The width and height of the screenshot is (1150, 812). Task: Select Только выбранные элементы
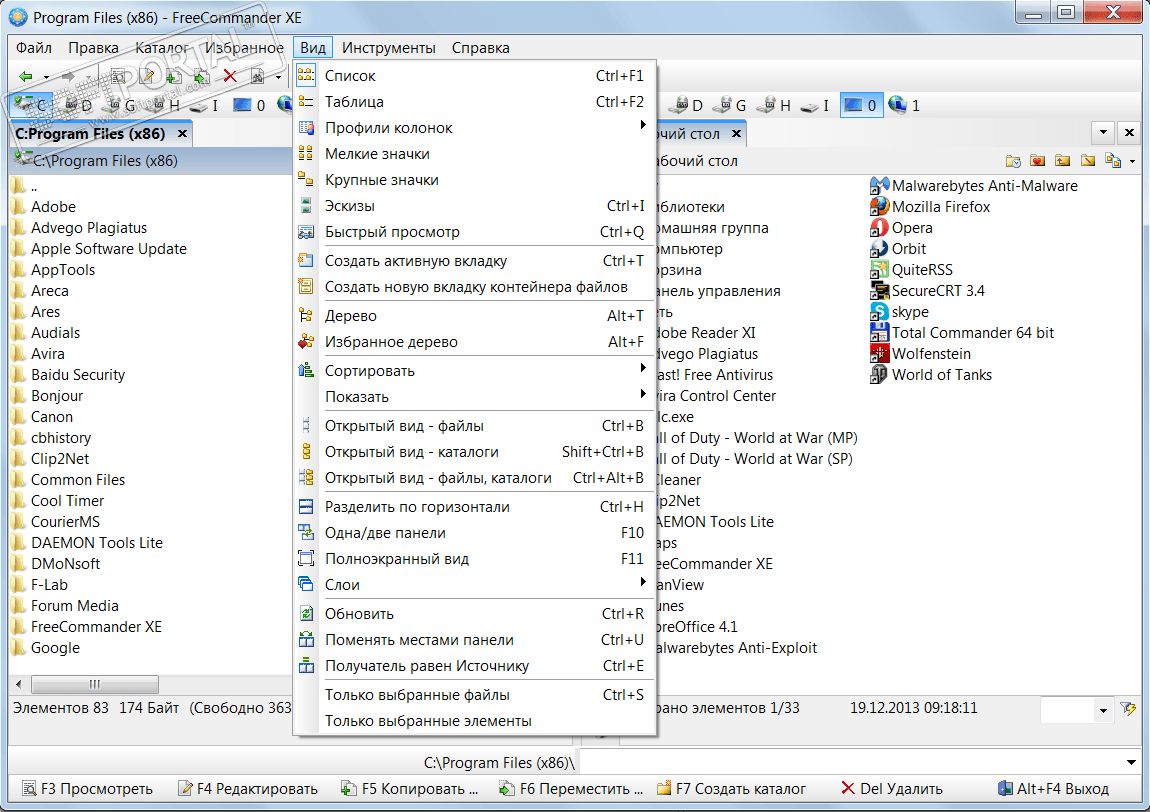click(474, 721)
